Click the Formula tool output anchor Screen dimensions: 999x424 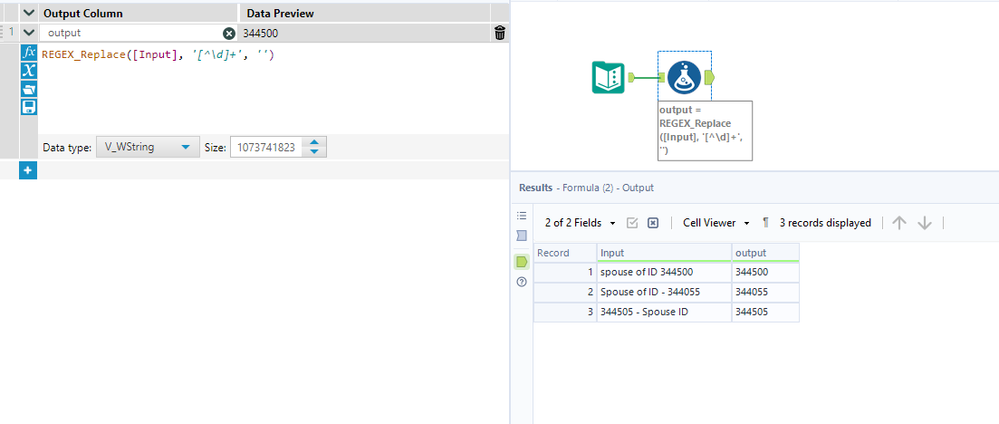[710, 77]
